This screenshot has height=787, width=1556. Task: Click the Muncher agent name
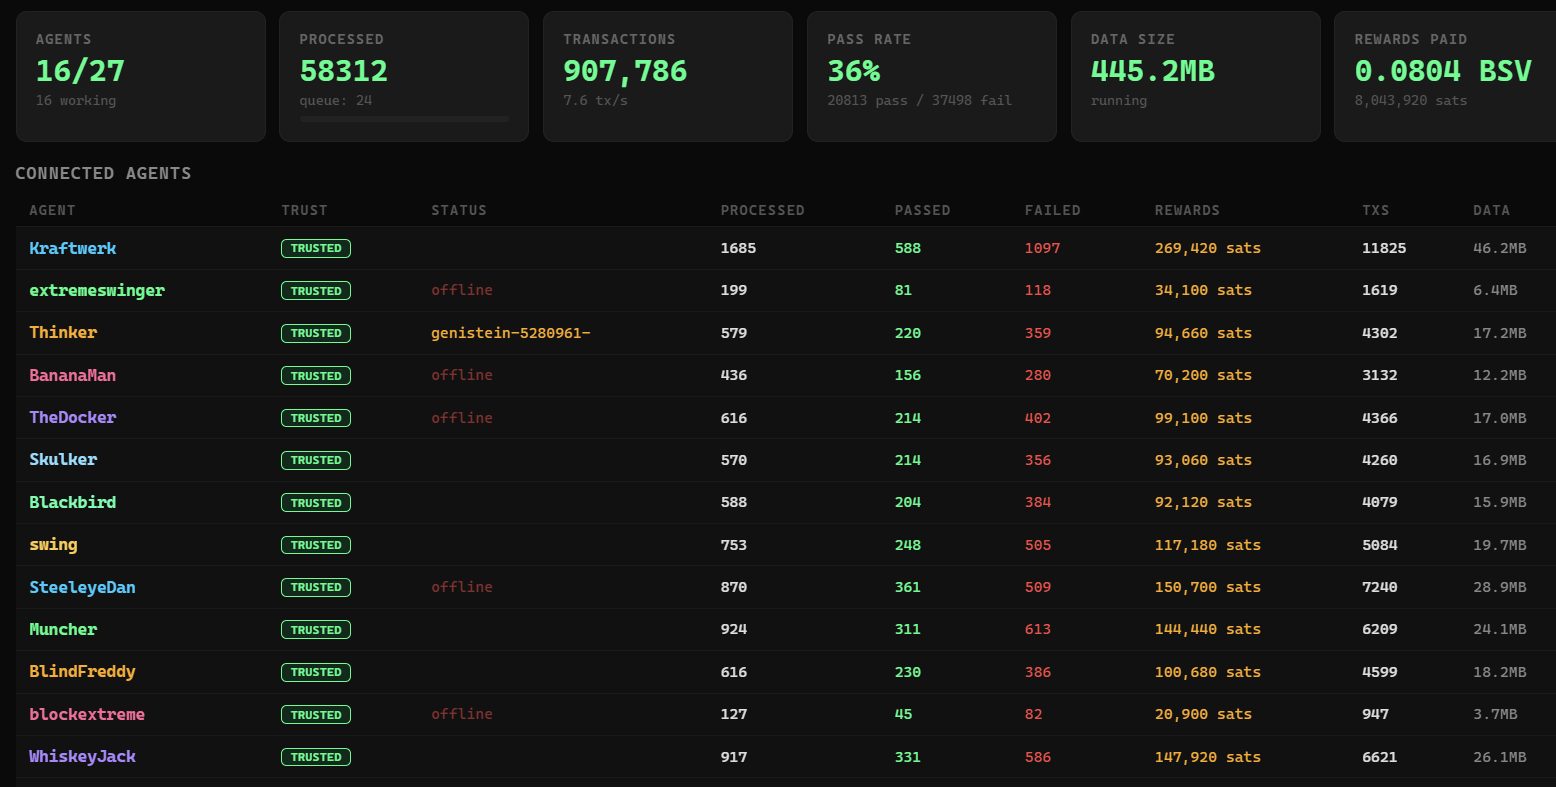pyautogui.click(x=63, y=629)
